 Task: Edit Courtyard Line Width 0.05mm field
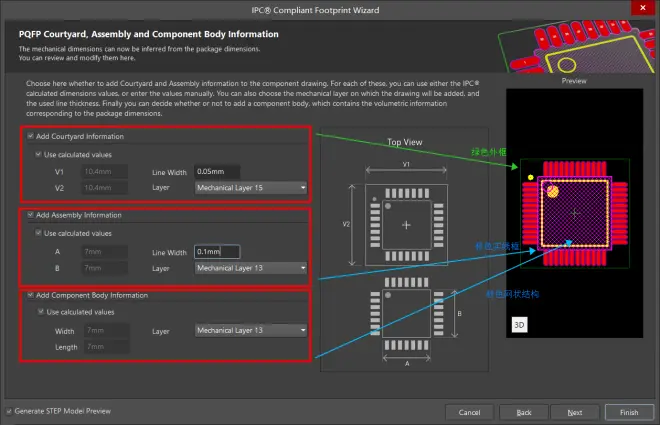(217, 171)
